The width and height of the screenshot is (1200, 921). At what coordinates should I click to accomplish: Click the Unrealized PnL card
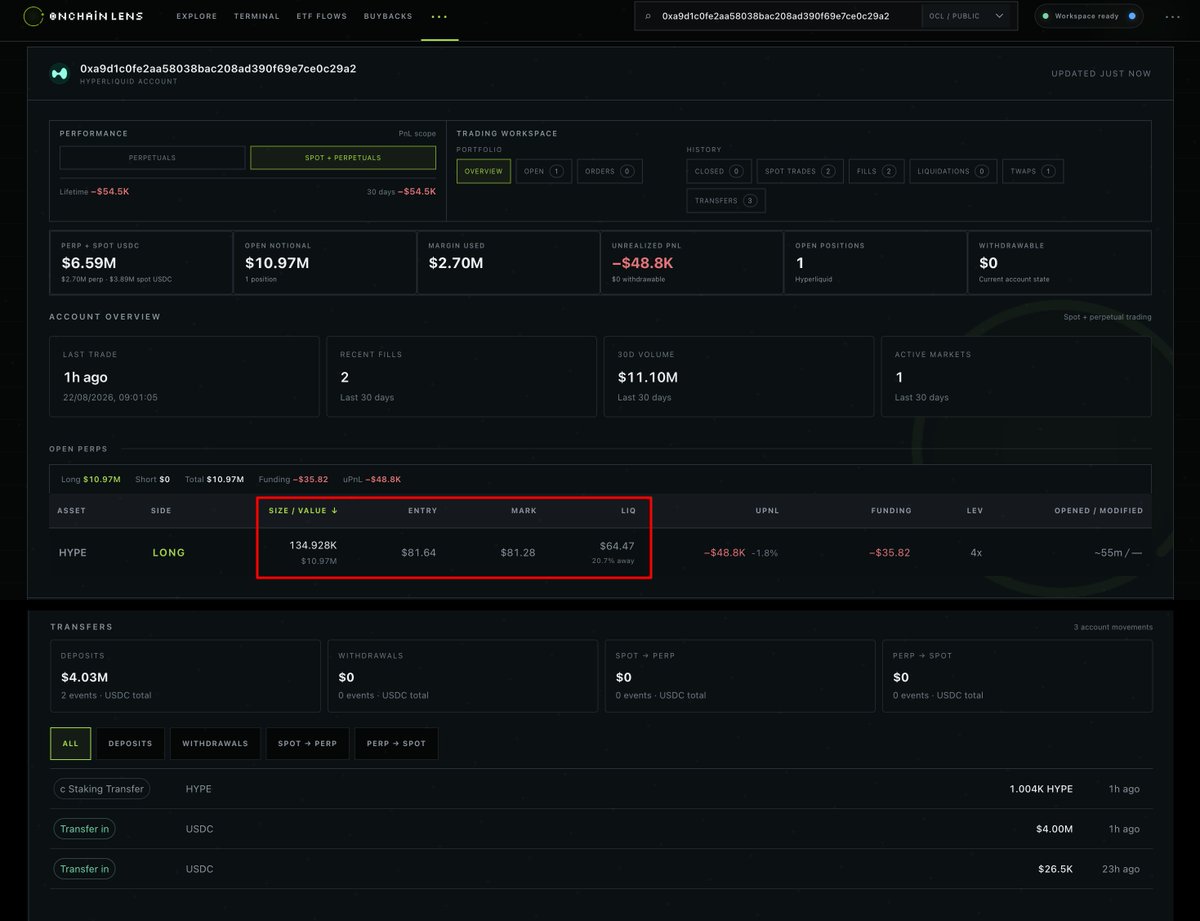tap(691, 262)
